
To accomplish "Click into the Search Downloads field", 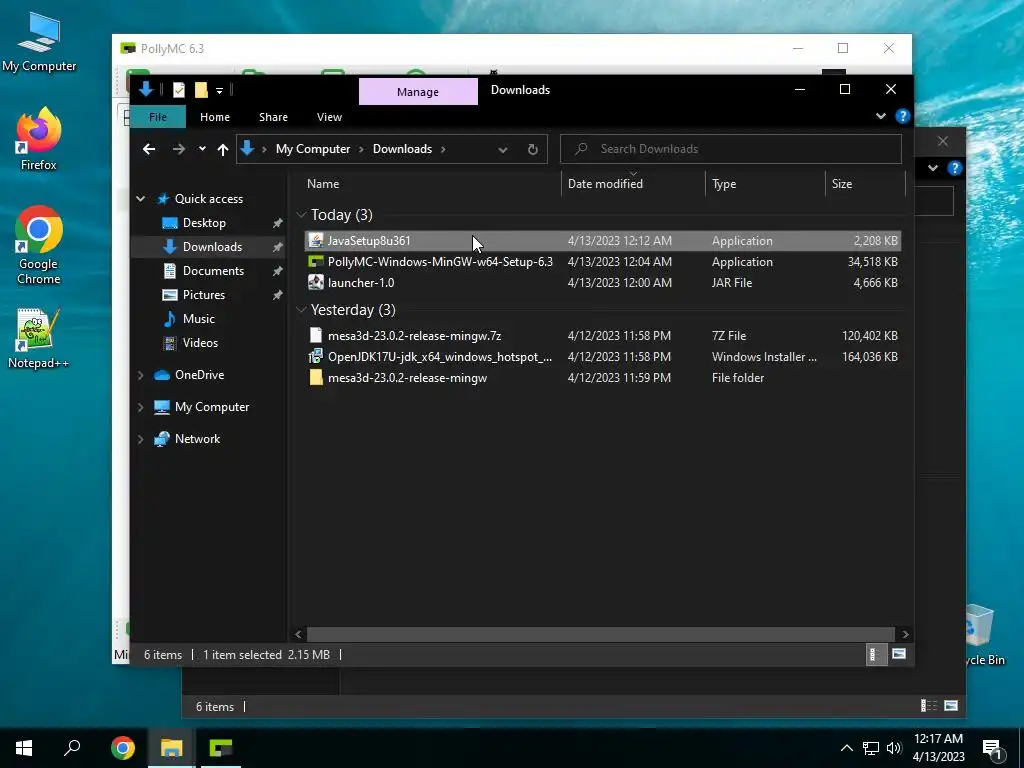I will coord(731,149).
